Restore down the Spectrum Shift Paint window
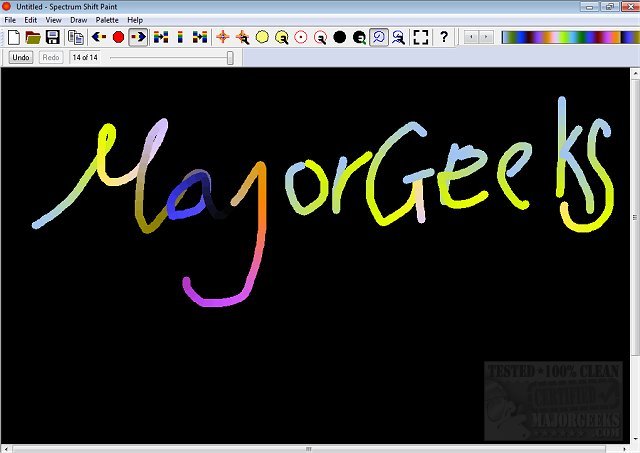 [610, 7]
